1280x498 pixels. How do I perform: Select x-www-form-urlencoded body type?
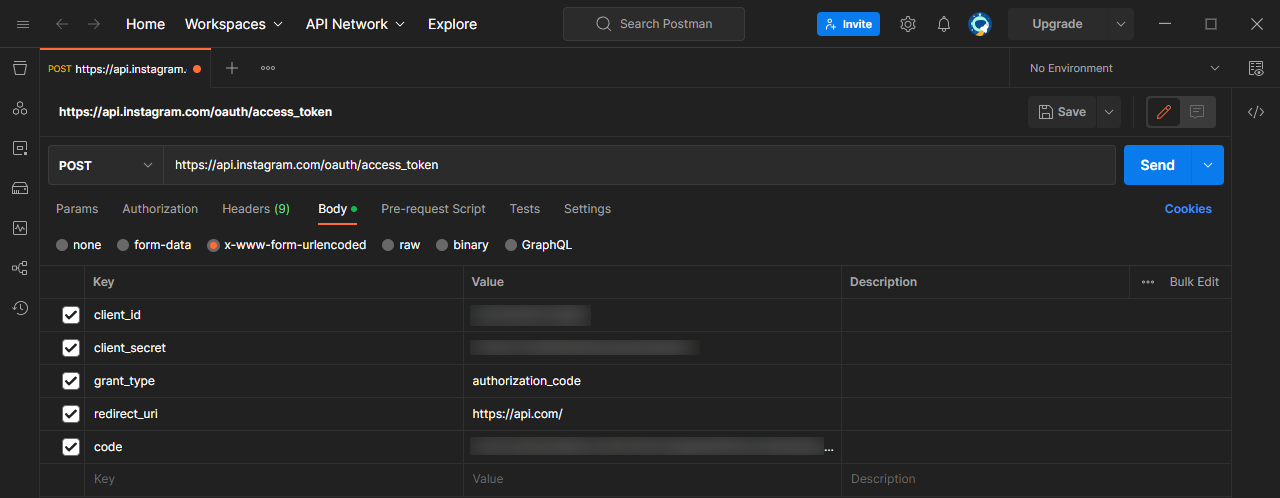(x=213, y=245)
